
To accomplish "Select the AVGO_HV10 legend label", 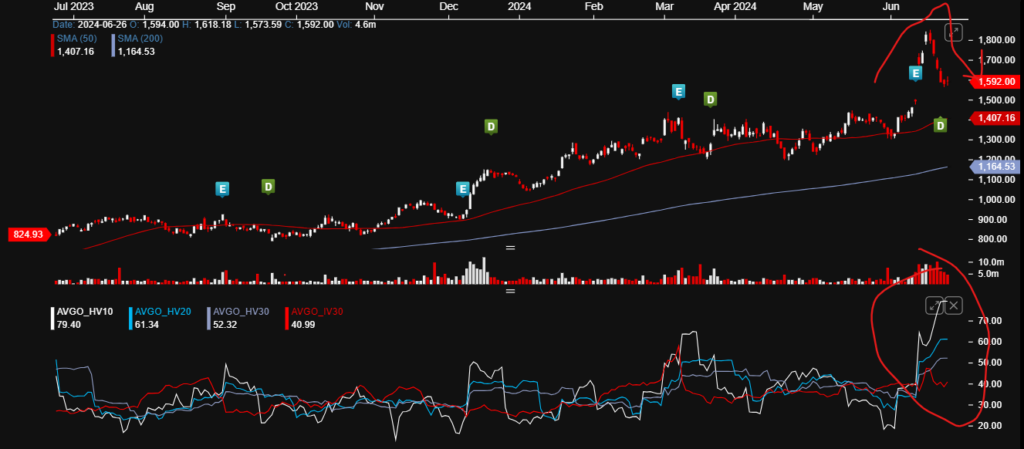I will click(85, 312).
